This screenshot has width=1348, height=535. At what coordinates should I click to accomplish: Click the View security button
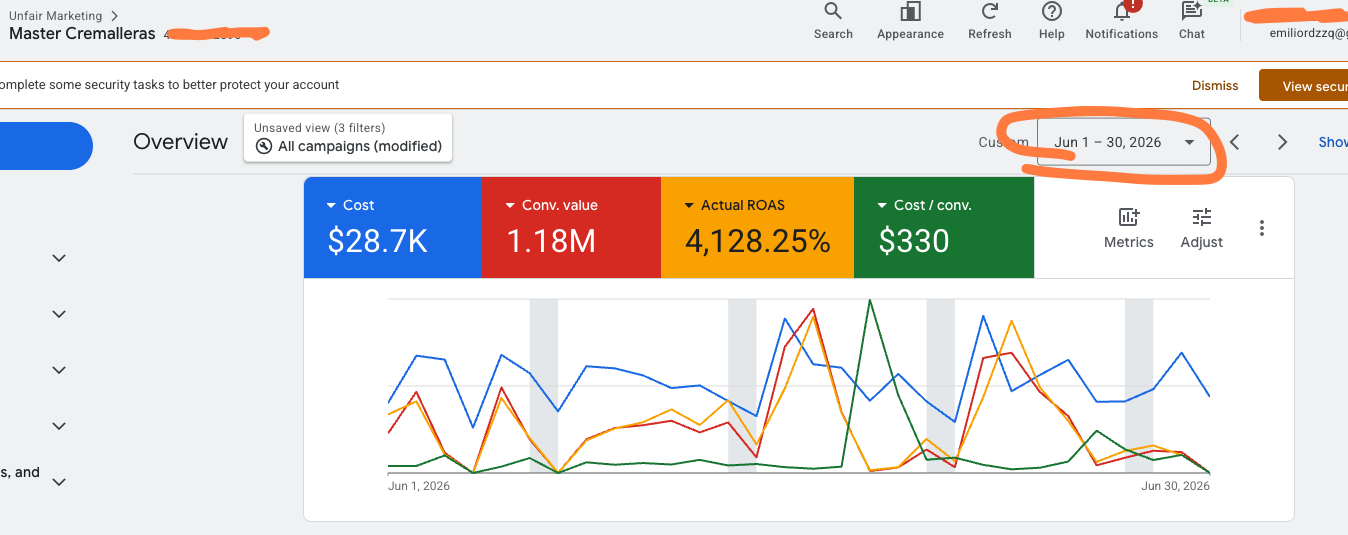[1303, 86]
